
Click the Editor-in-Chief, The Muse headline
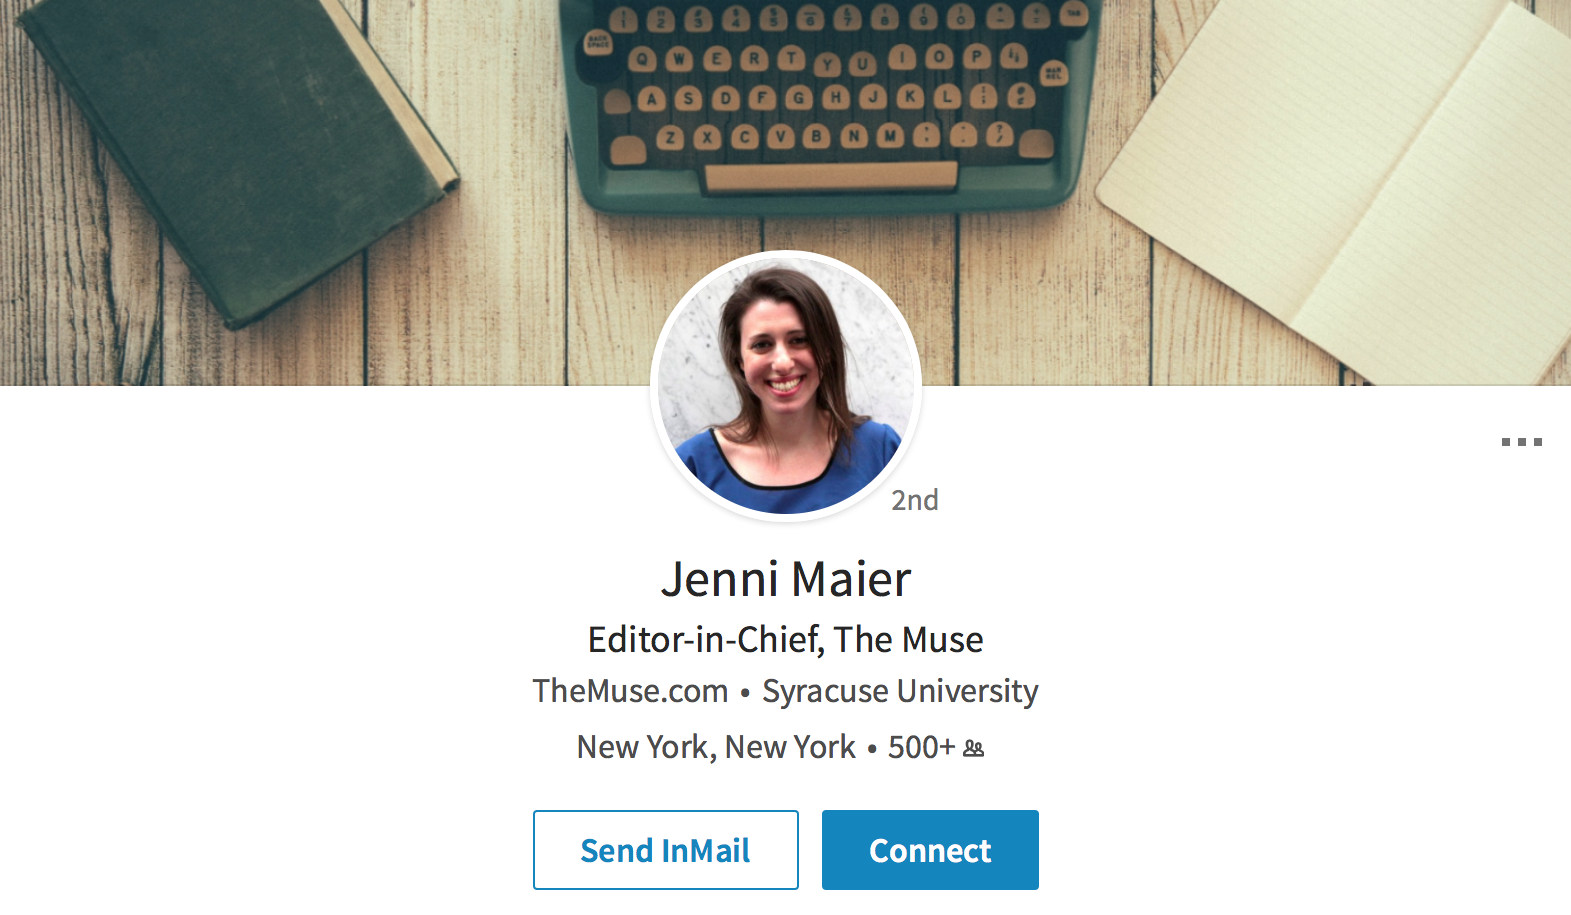click(x=786, y=640)
